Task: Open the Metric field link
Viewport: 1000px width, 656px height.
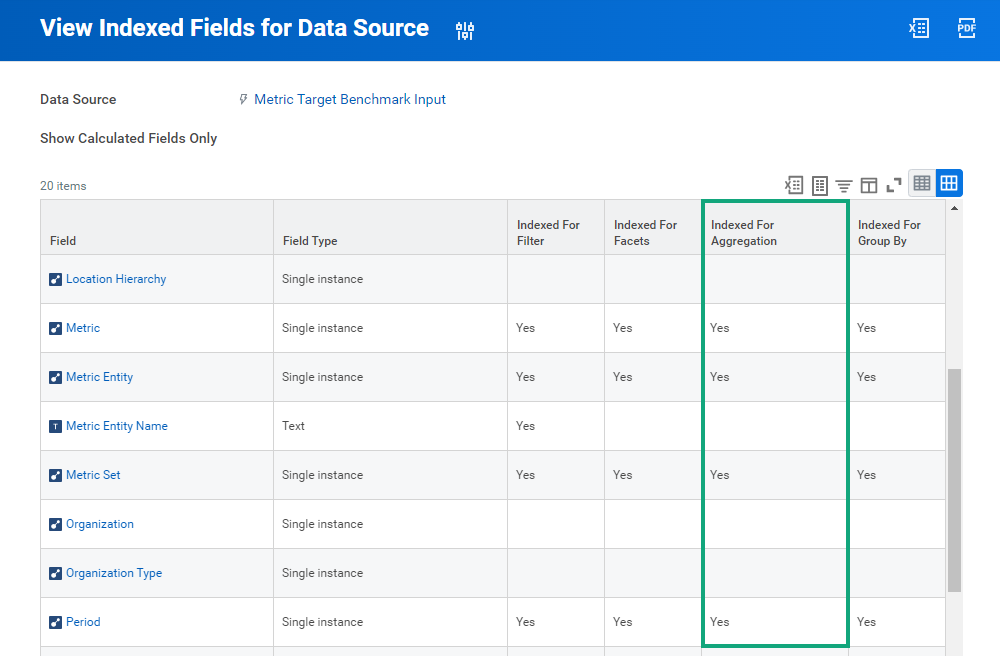Action: pyautogui.click(x=83, y=328)
